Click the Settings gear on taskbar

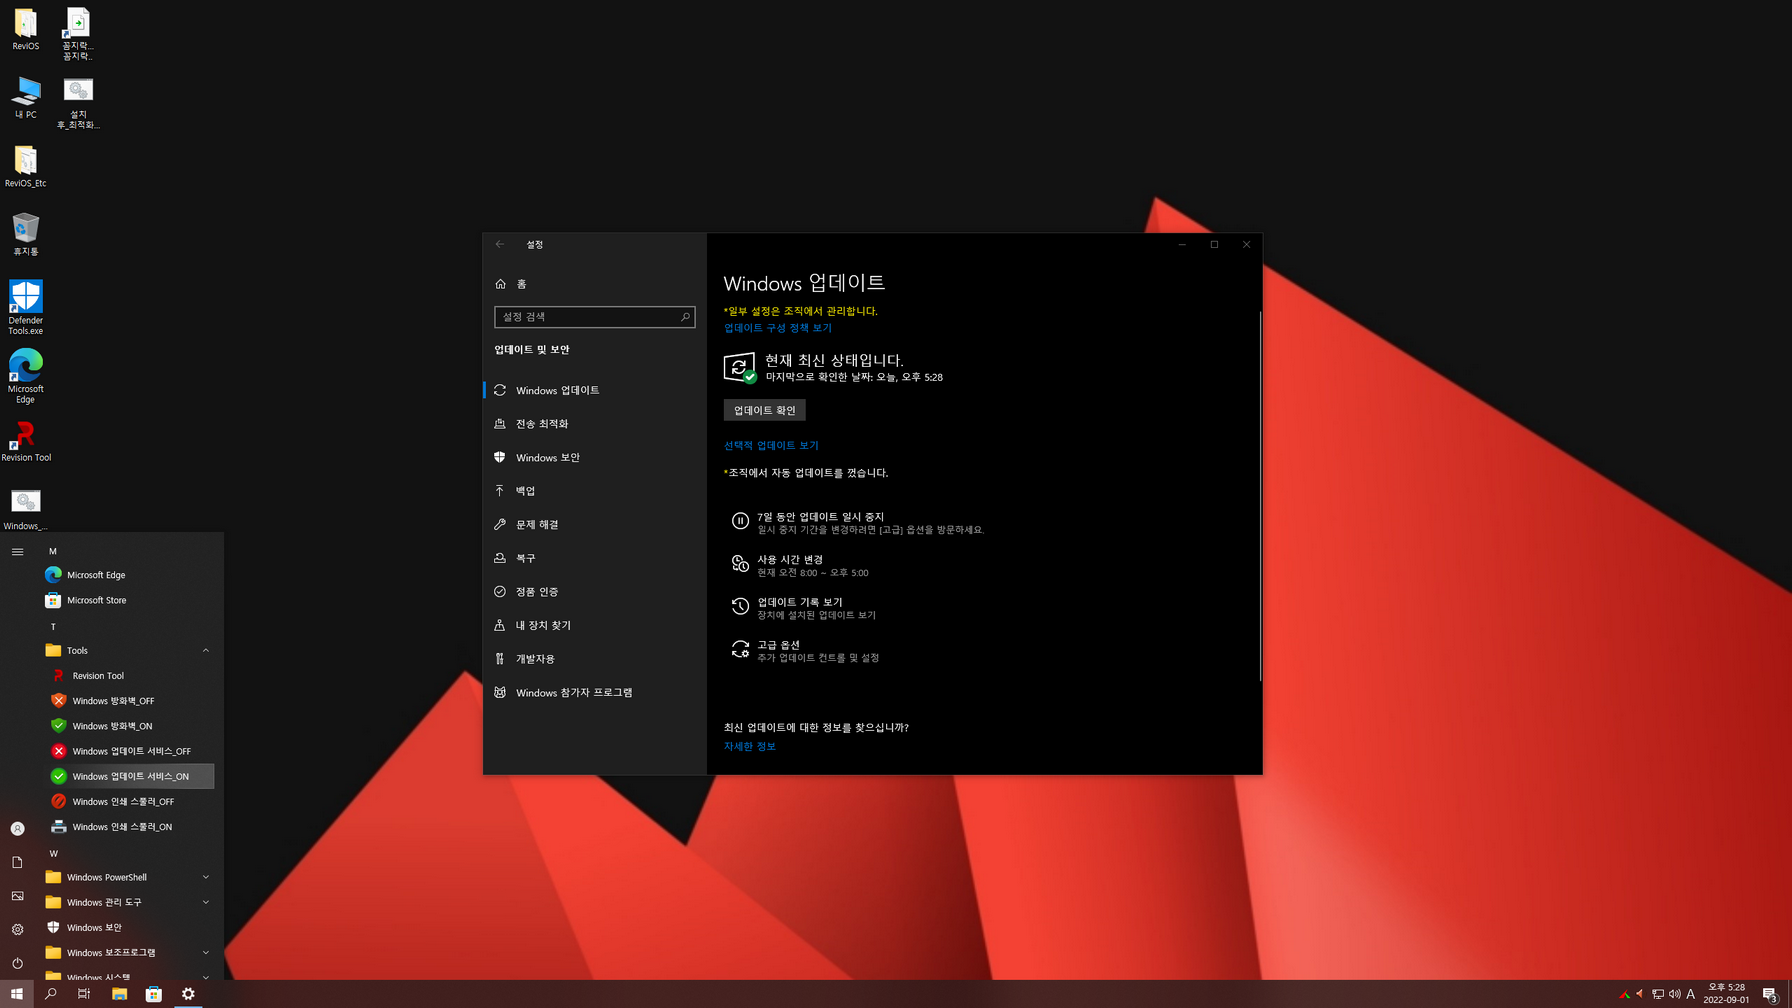188,994
